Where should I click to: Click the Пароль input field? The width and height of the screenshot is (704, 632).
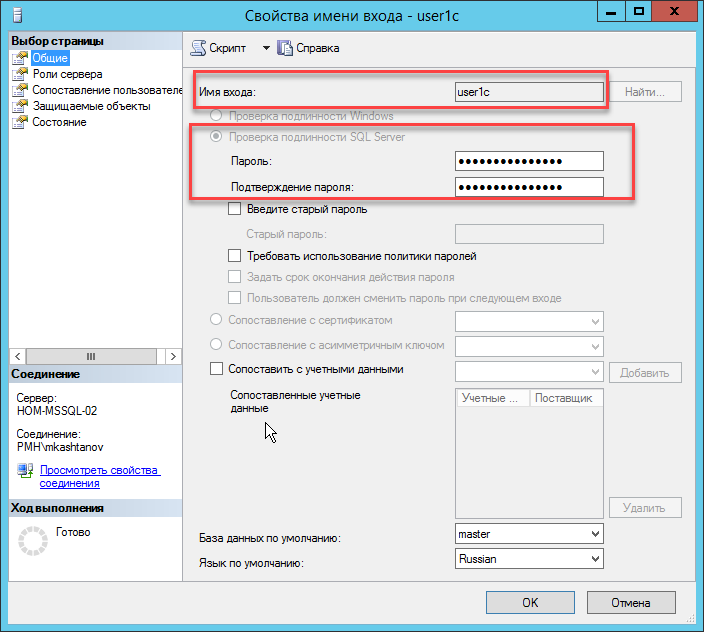pos(529,161)
